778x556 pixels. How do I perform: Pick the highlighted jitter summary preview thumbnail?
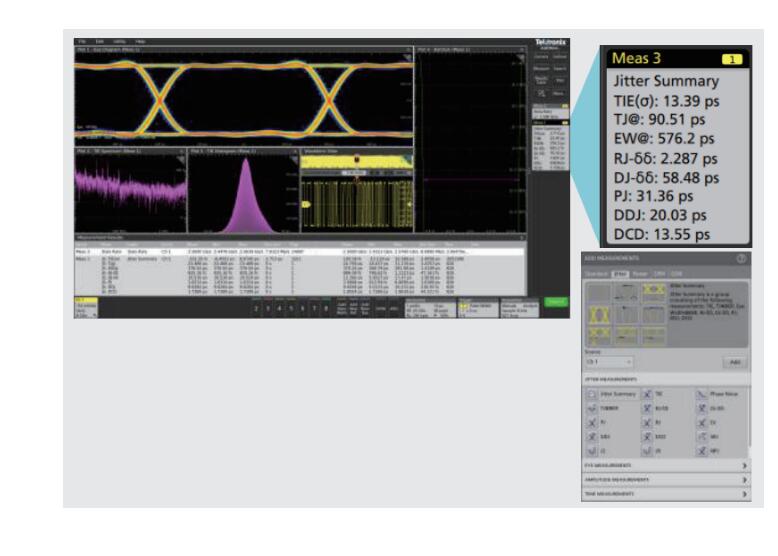653,292
